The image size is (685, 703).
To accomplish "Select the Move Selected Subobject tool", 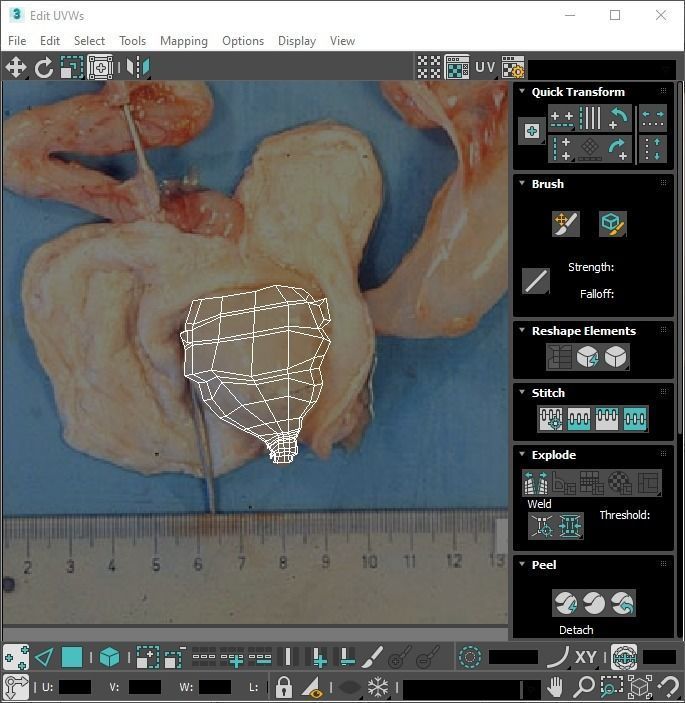I will coord(16,67).
